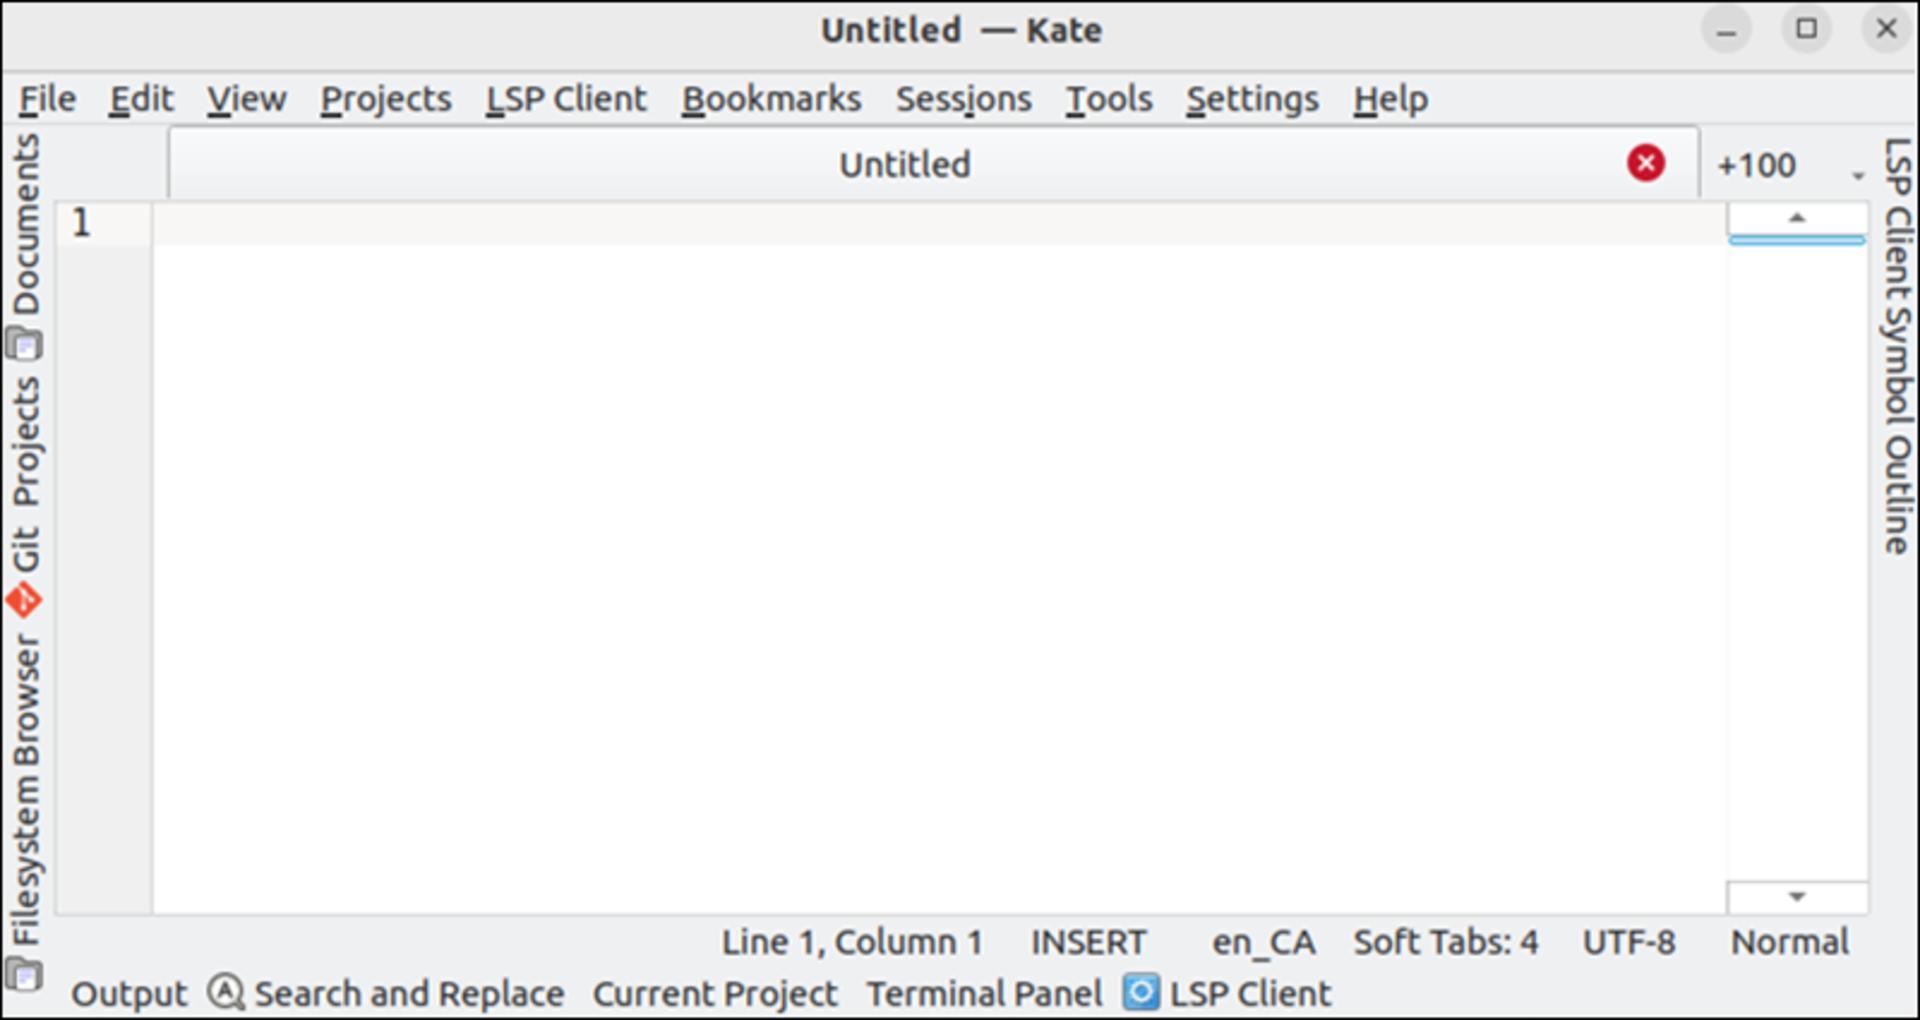The height and width of the screenshot is (1020, 1920).
Task: Toggle the LSP Client Symbol Outline panel
Action: pyautogui.click(x=1896, y=346)
